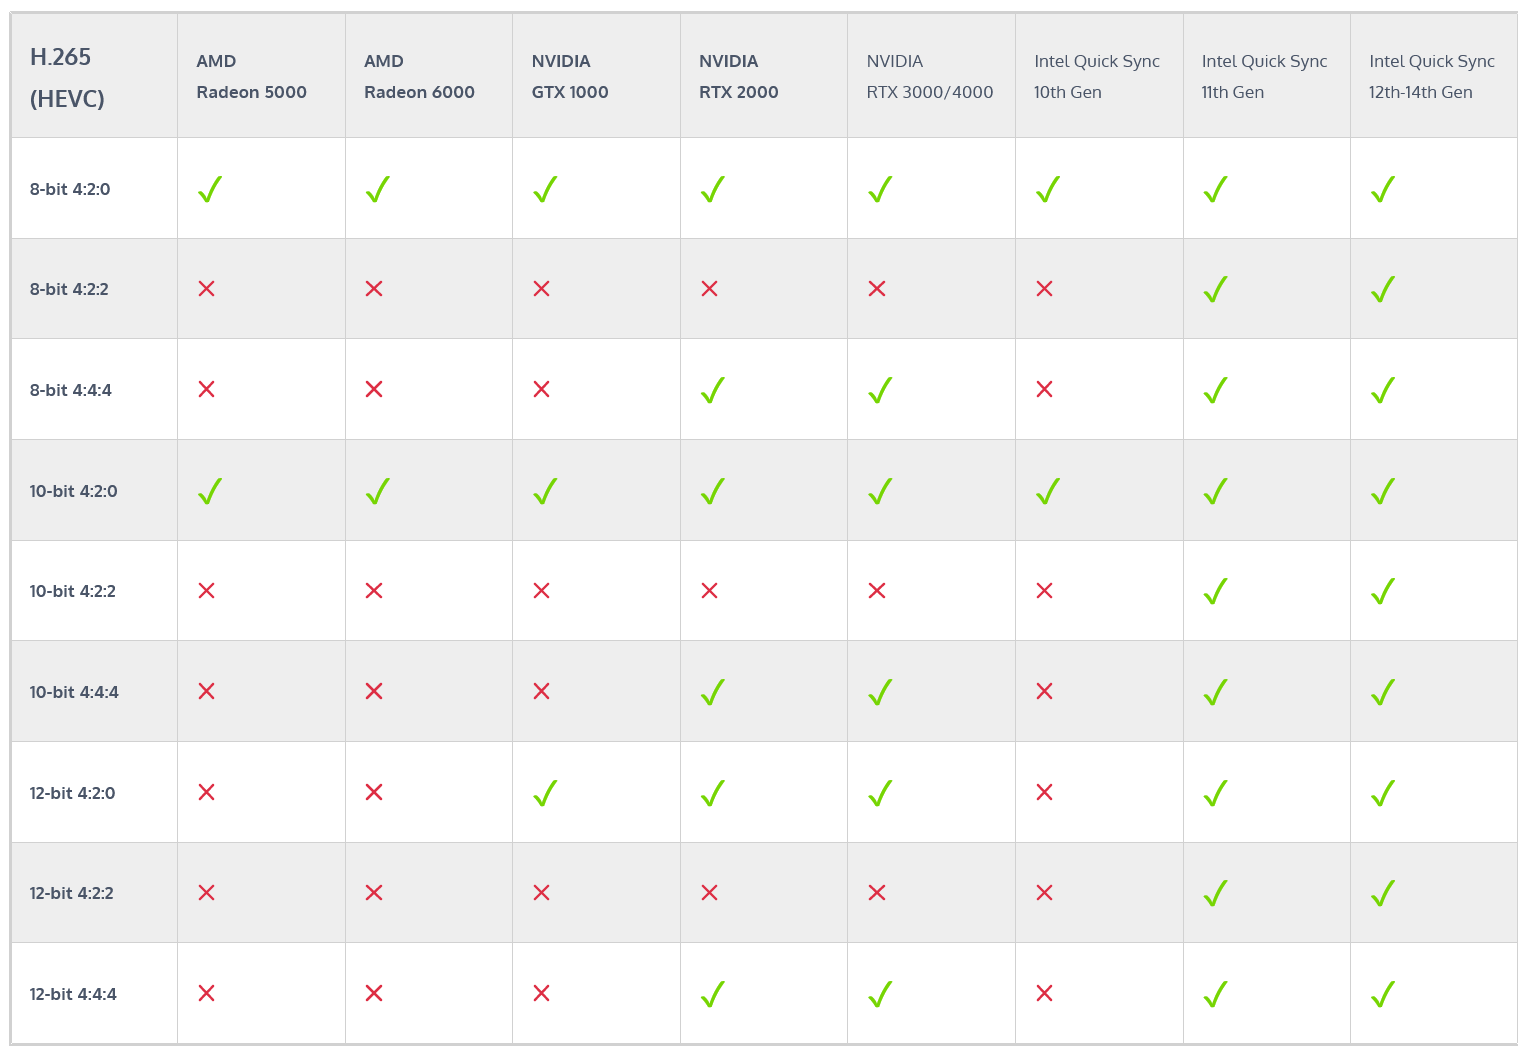Click the checkmark for 10-bit 4:2:0 AMD Radeon 6000
1518x1054 pixels.
click(378, 491)
